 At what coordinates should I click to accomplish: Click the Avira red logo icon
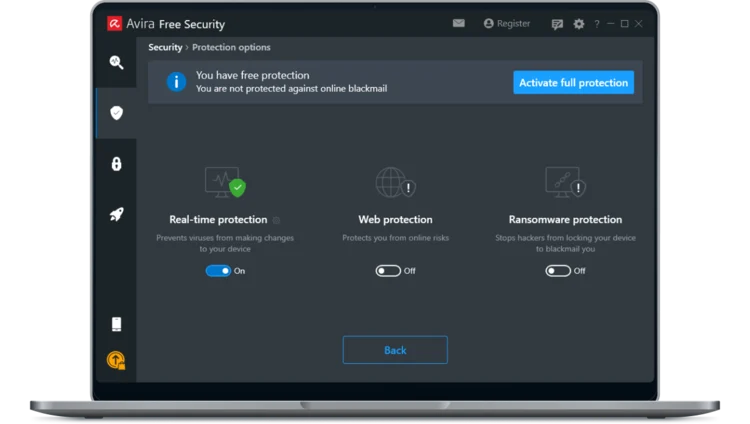114,23
